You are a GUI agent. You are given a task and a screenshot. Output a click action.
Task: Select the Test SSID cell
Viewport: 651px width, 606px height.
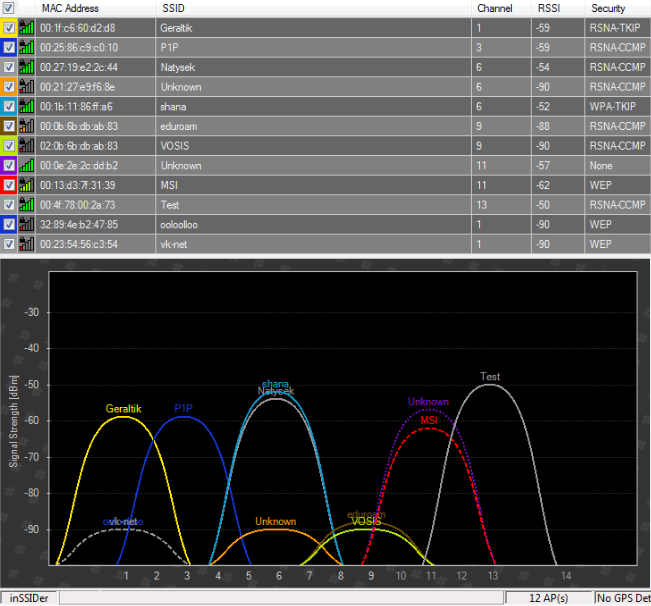point(313,205)
